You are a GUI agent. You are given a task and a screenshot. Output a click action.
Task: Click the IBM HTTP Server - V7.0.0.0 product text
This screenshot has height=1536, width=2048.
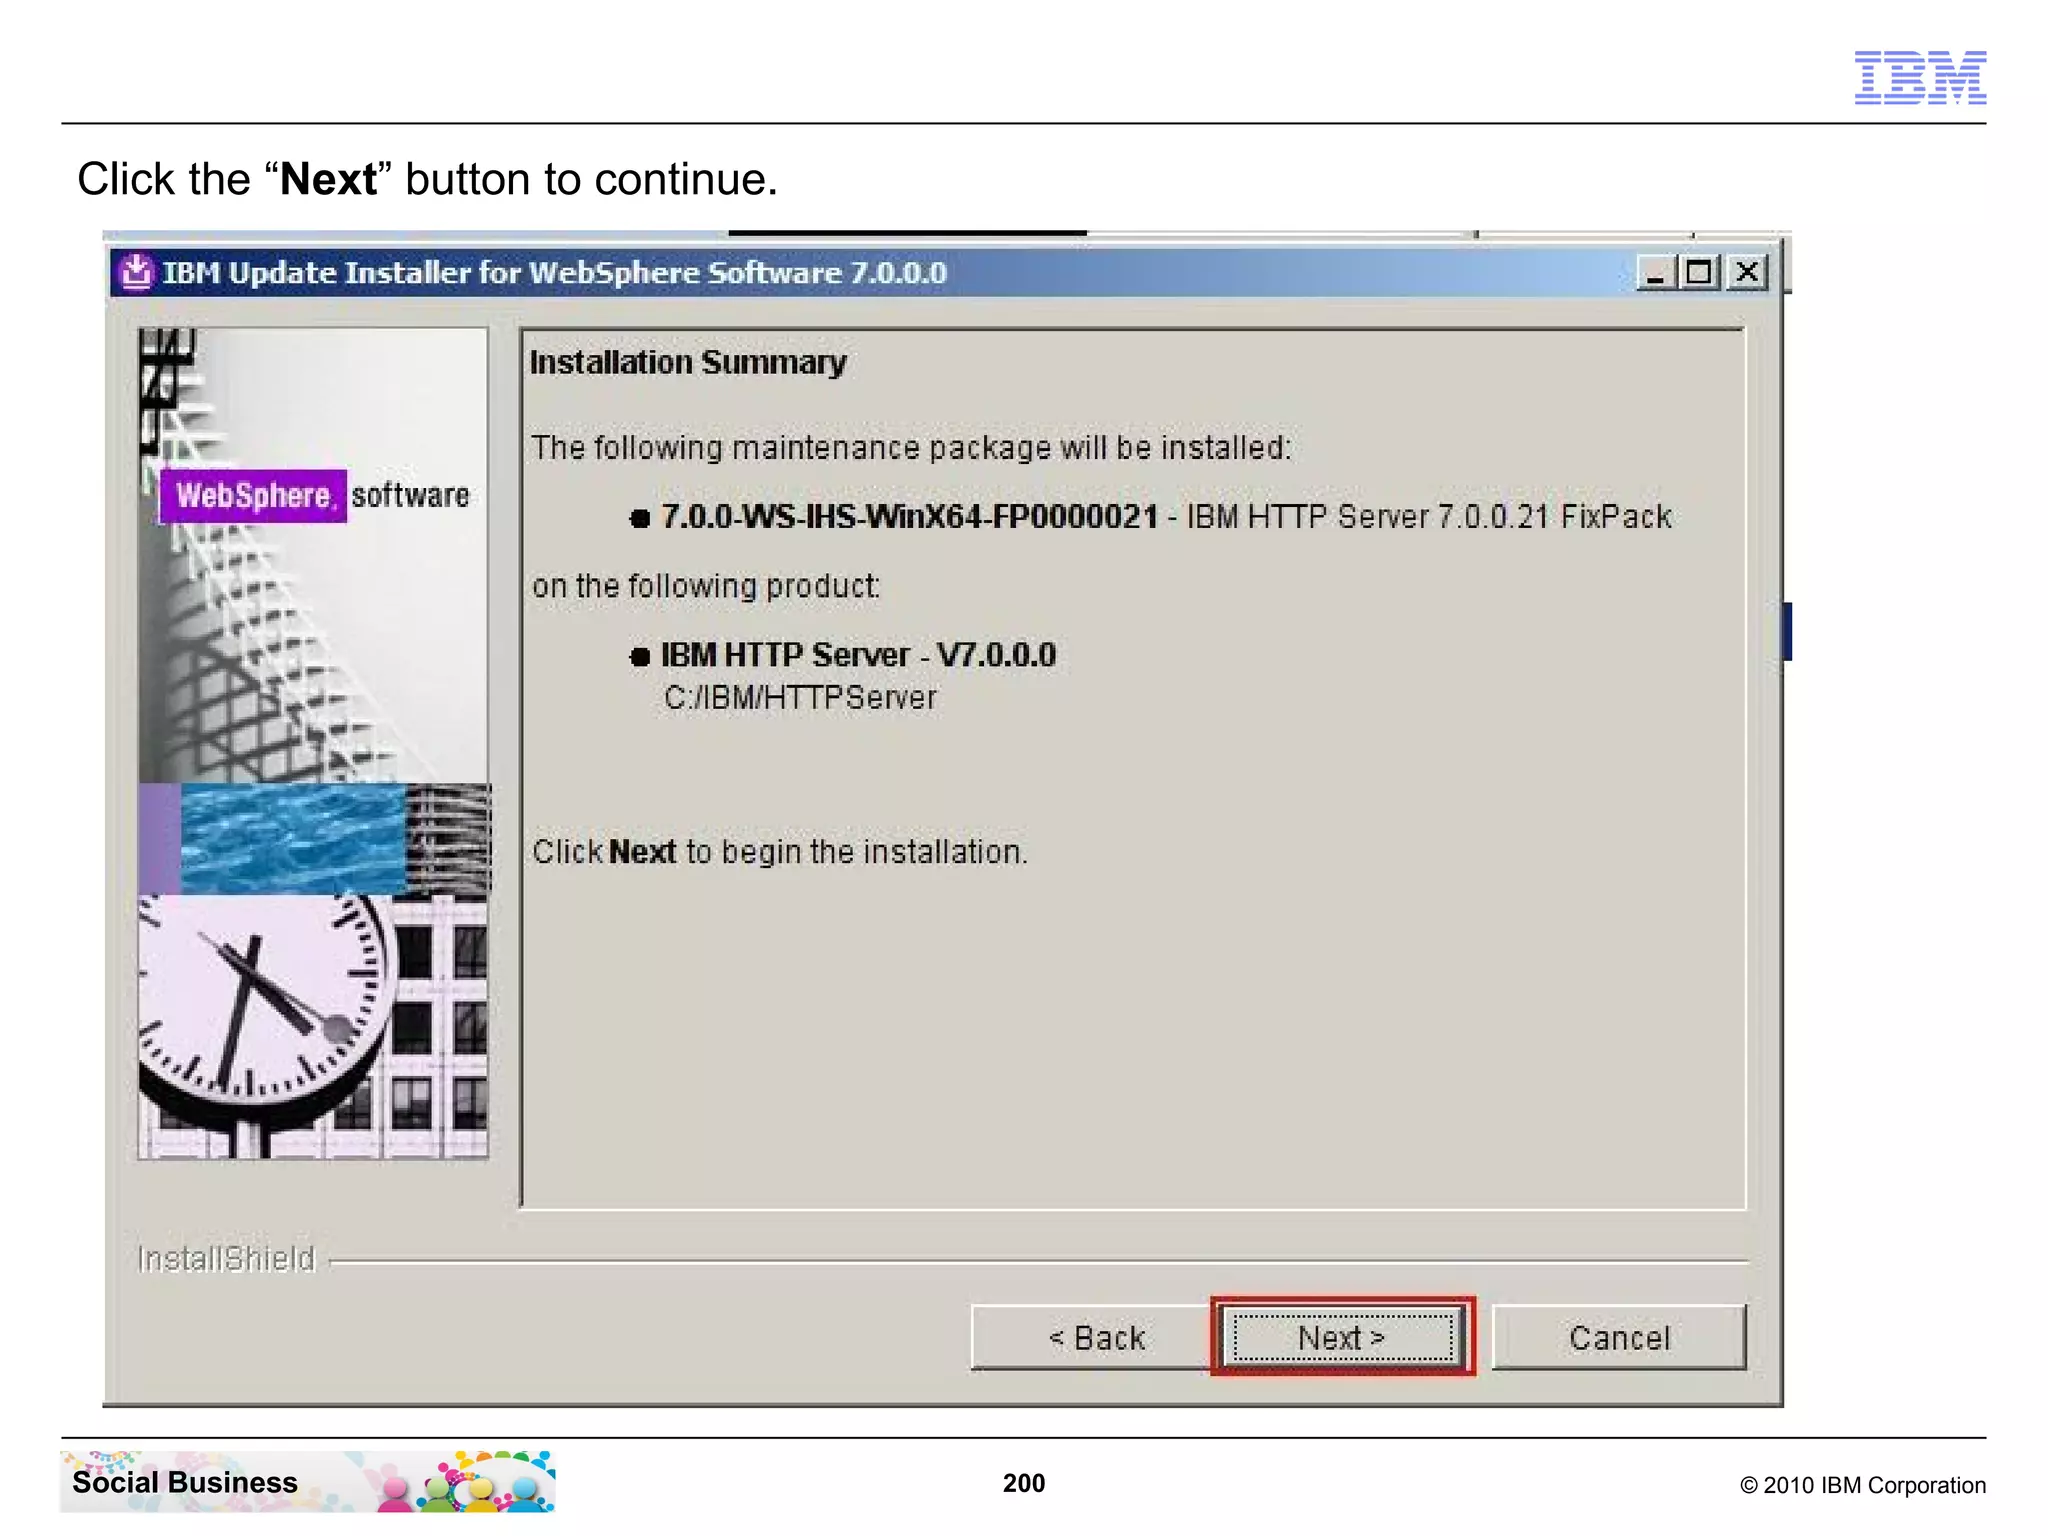[858, 655]
